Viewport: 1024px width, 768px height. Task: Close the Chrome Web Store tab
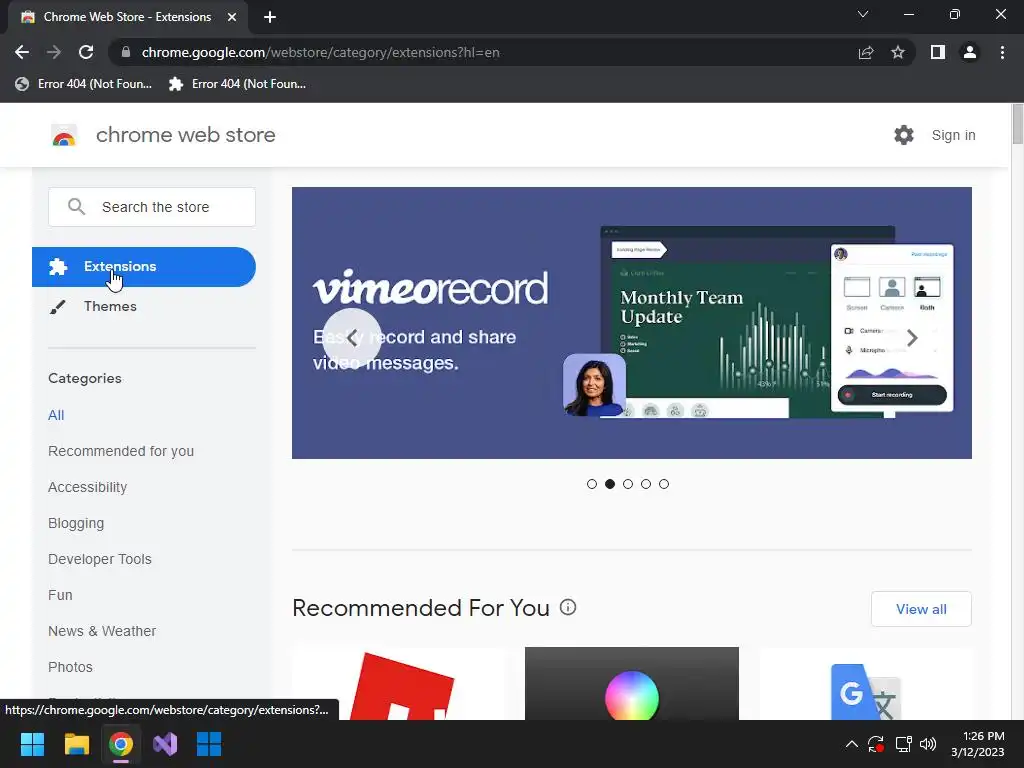tap(232, 17)
